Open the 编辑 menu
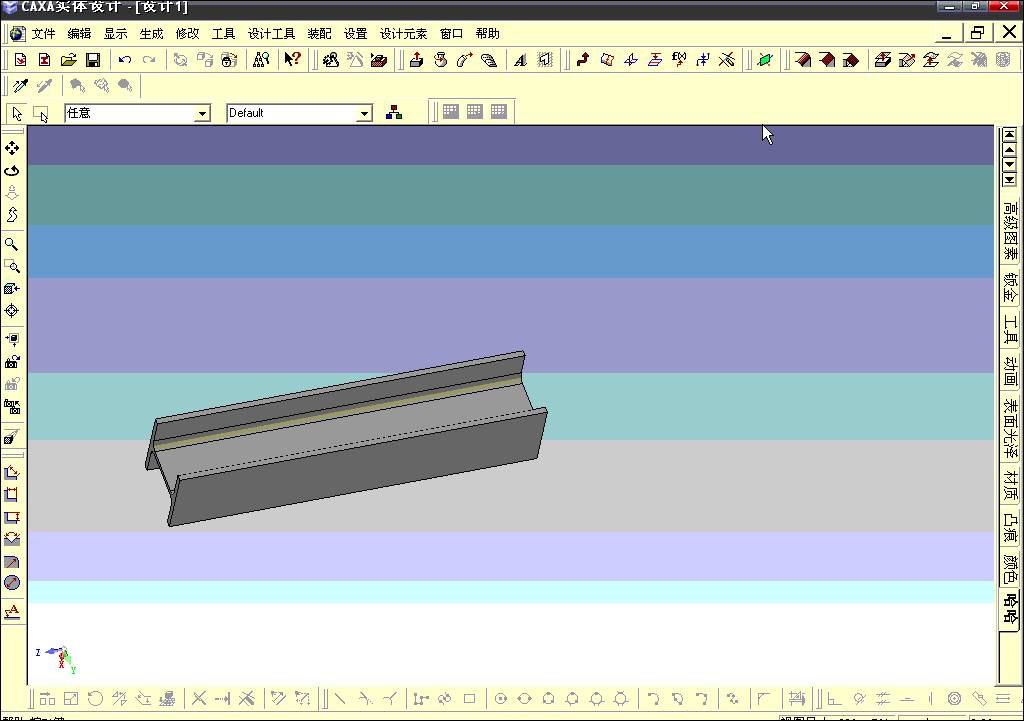 (80, 34)
